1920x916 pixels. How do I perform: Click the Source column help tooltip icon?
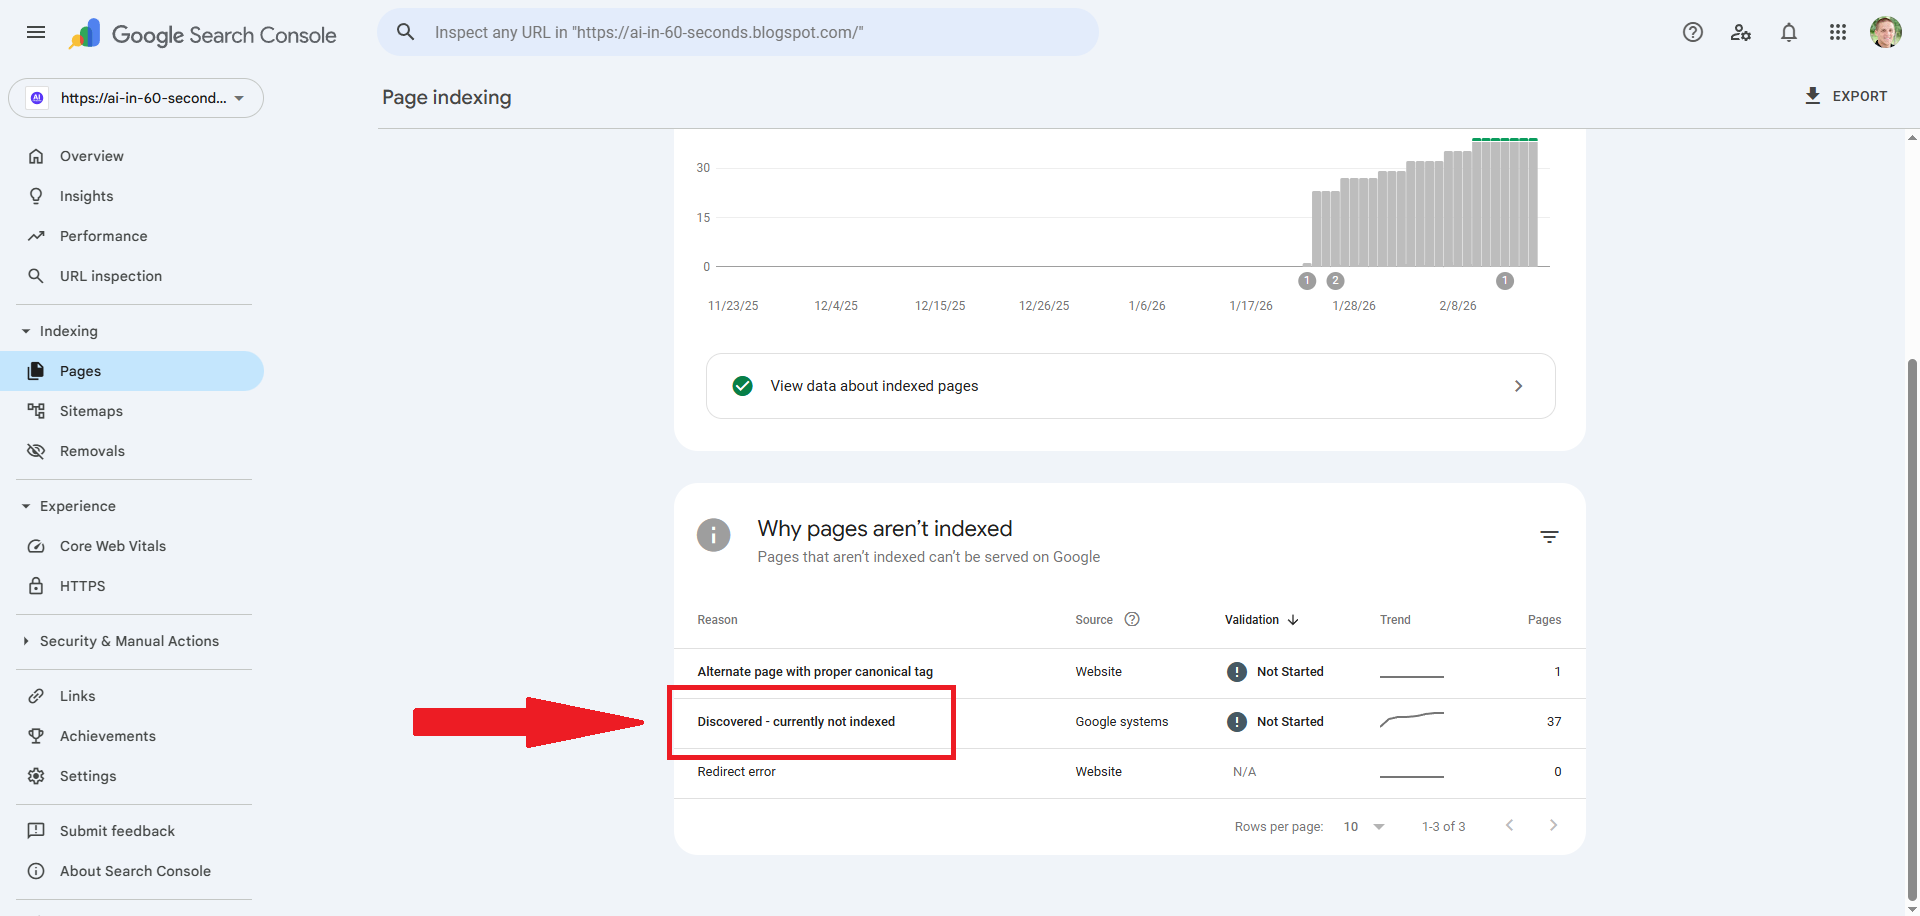(x=1132, y=619)
